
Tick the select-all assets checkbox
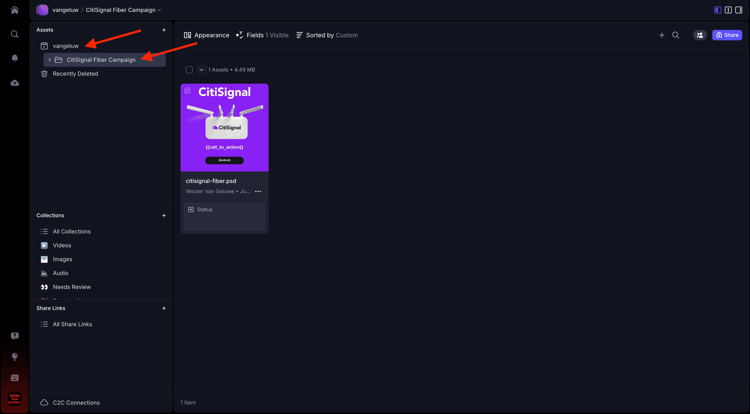point(189,70)
